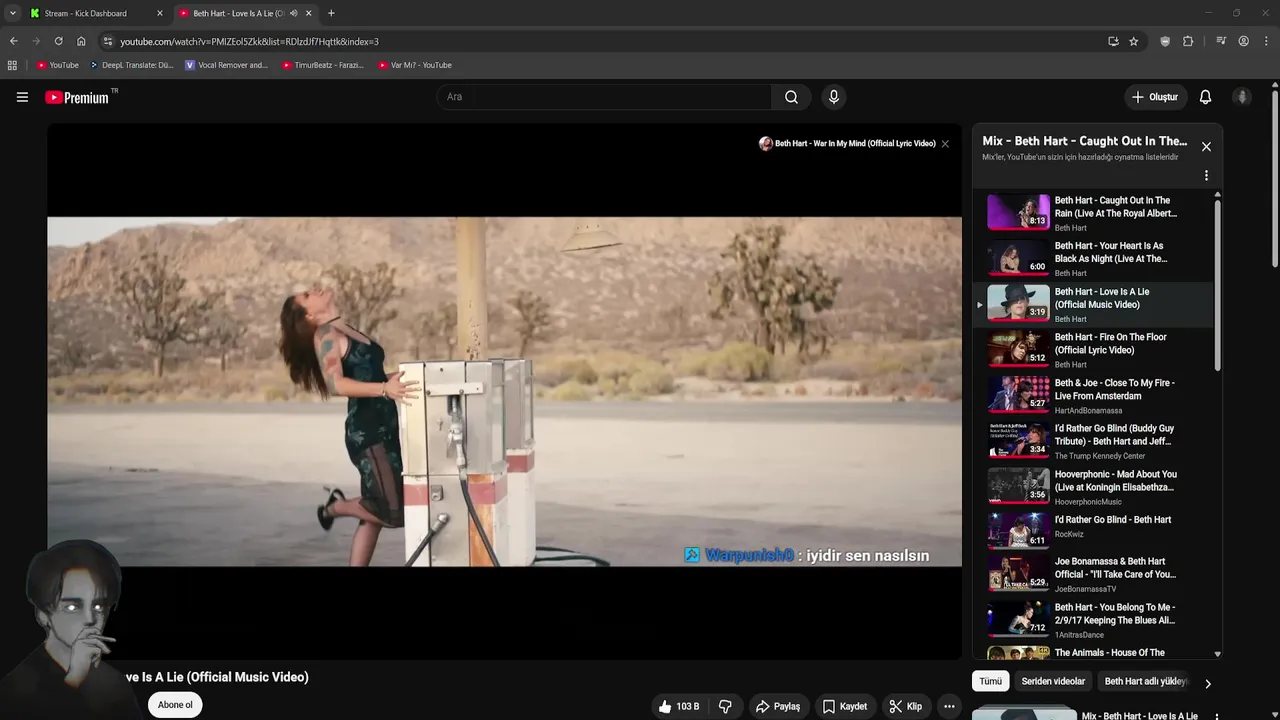Focus the YouTube Ara search field
Image resolution: width=1280 pixels, height=720 pixels.
603,97
